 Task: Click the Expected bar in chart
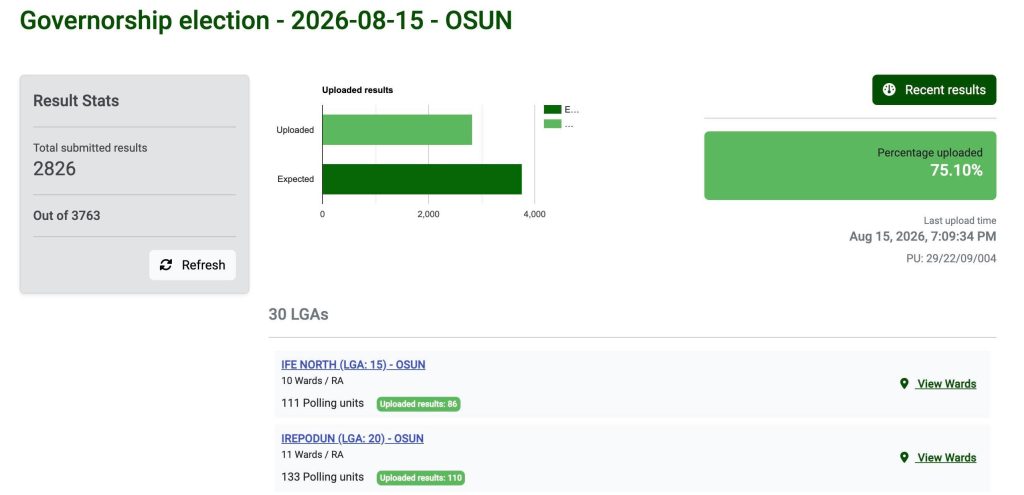coord(422,179)
